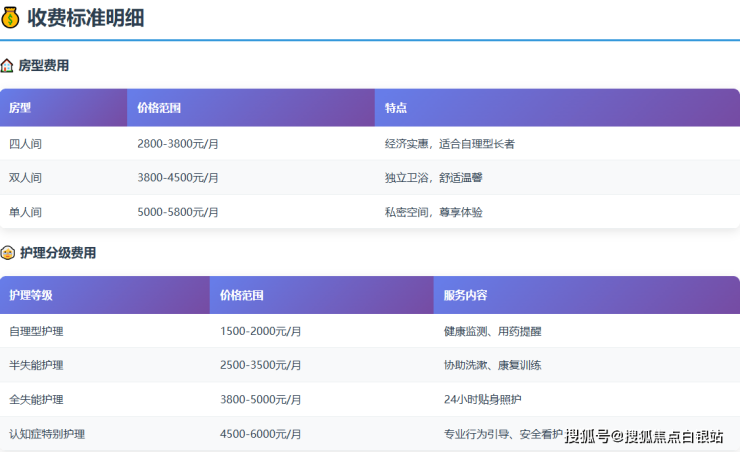Click the 搜狐号@搜狐焦点白银站 watermark text

tap(644, 436)
